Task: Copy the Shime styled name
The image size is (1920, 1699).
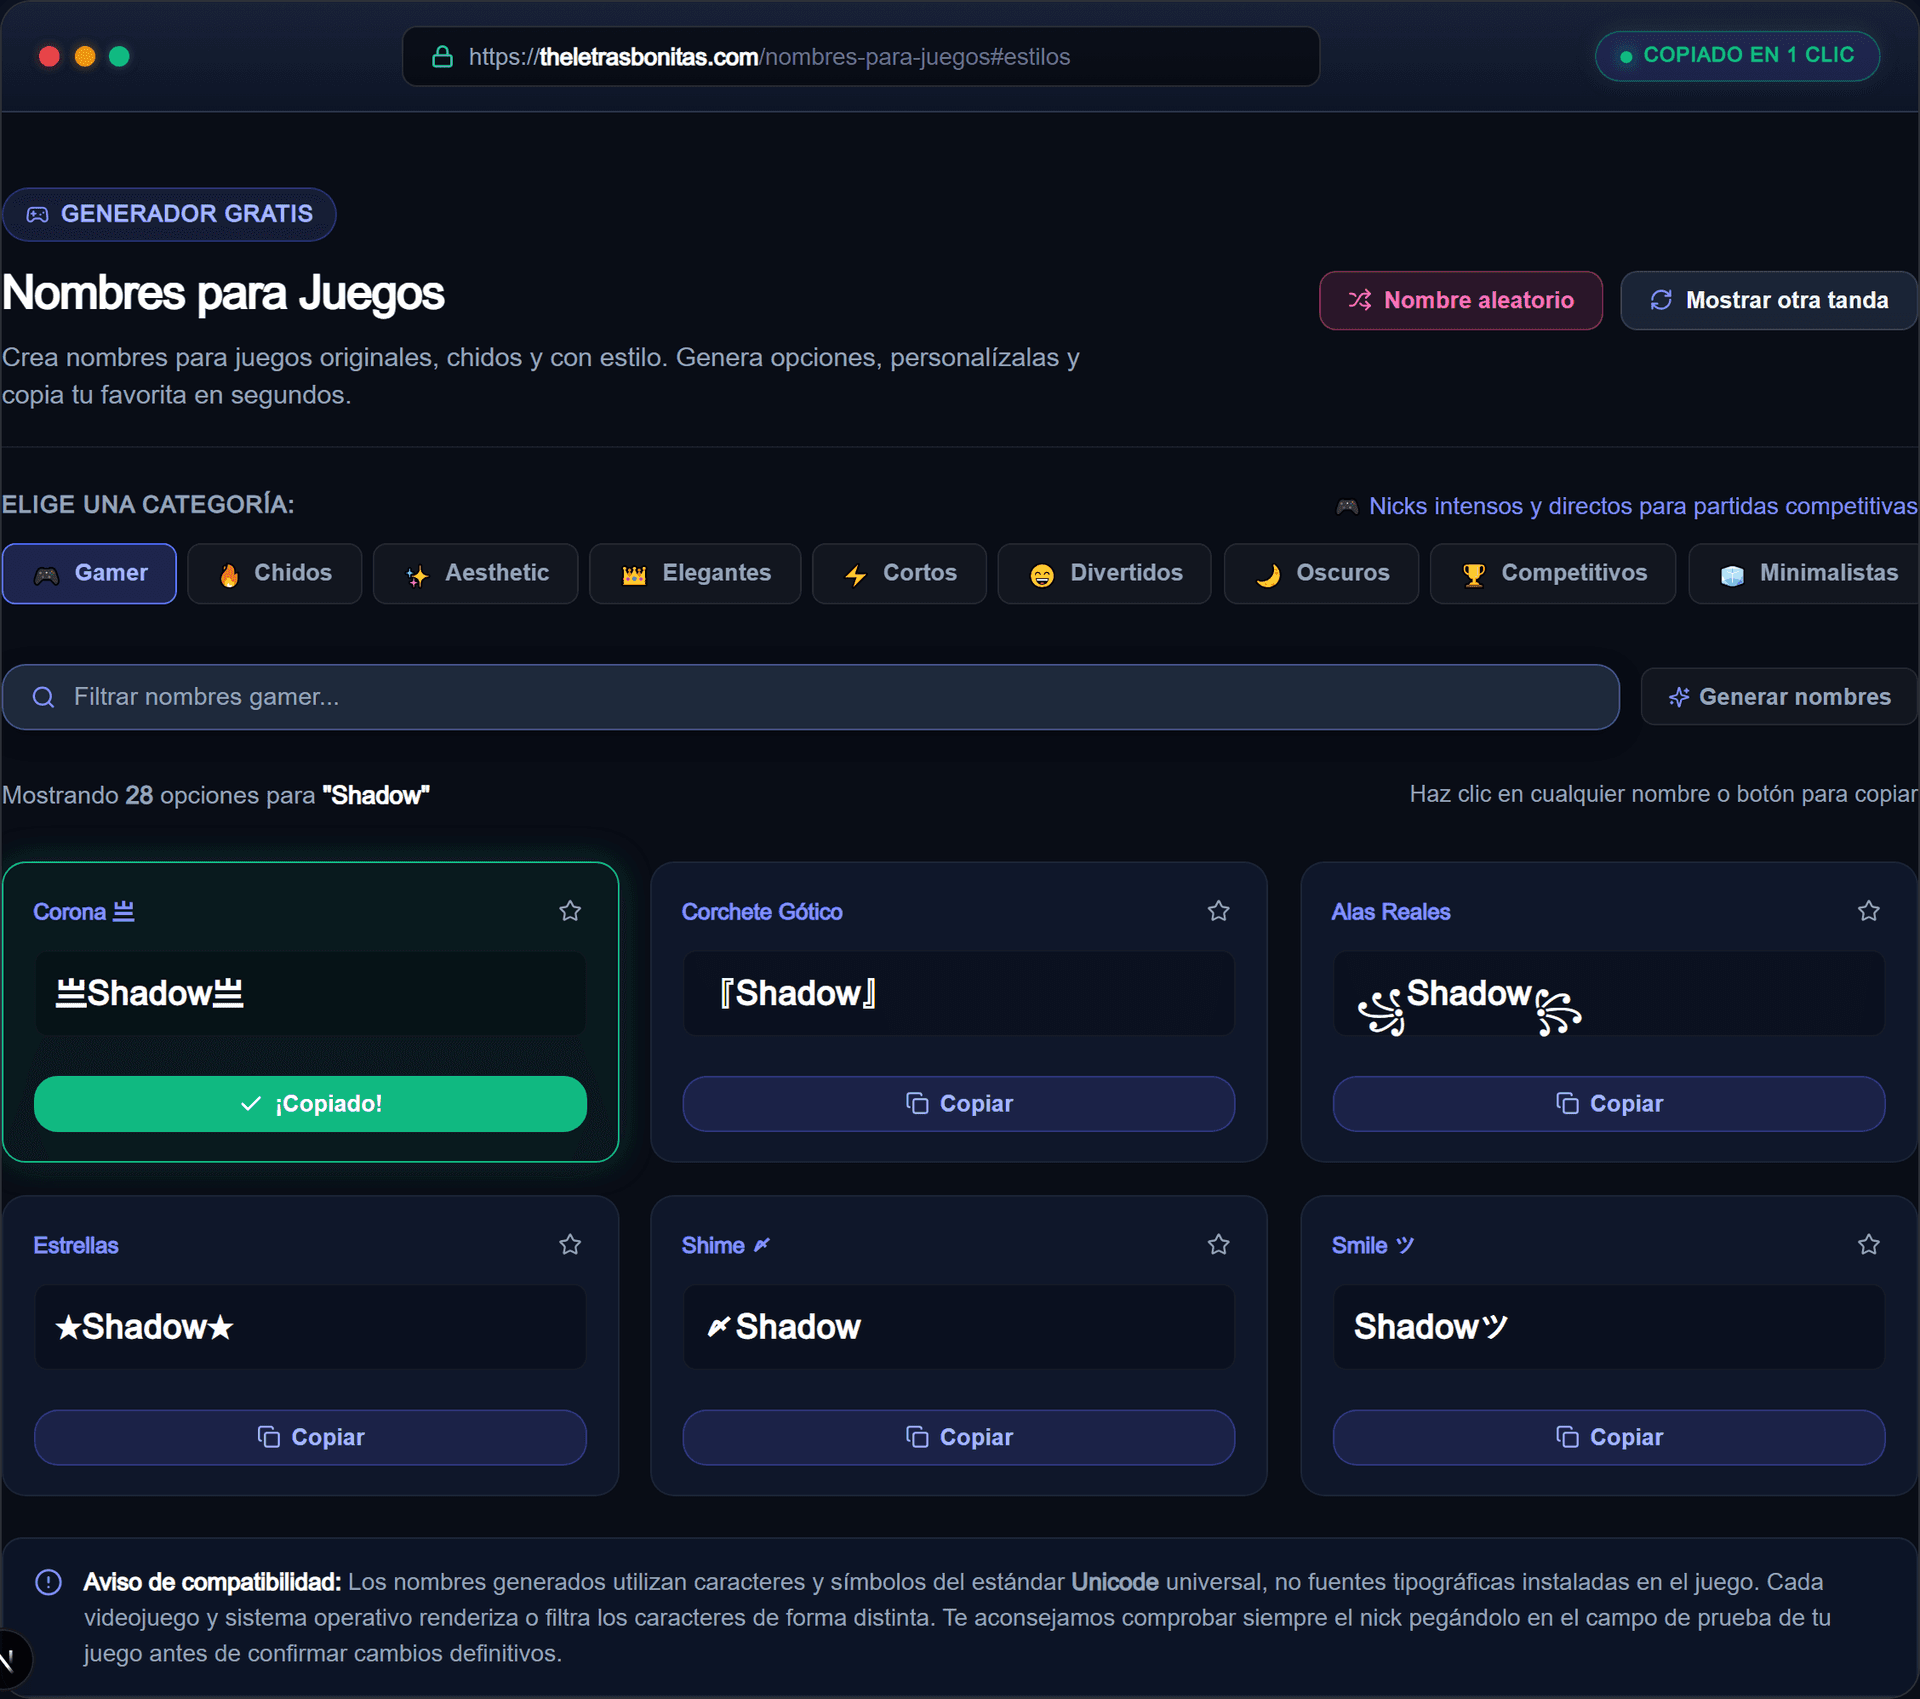Action: coord(959,1438)
